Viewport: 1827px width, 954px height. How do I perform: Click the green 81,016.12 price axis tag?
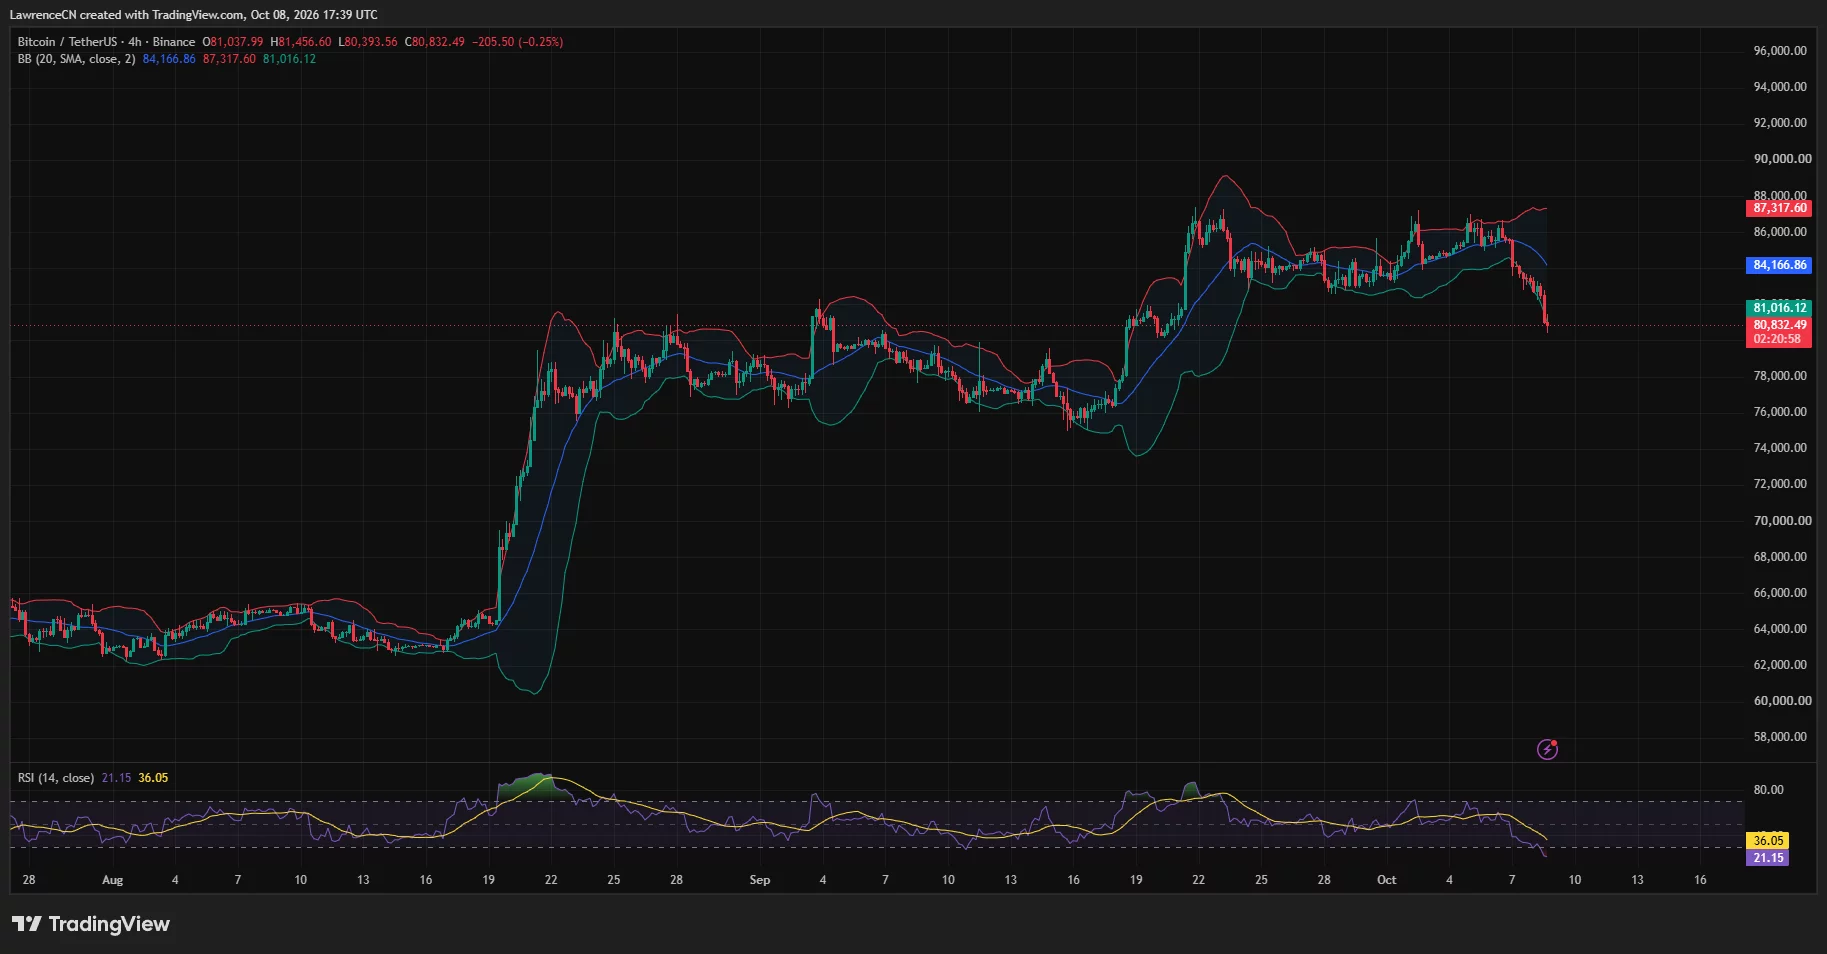(x=1780, y=308)
